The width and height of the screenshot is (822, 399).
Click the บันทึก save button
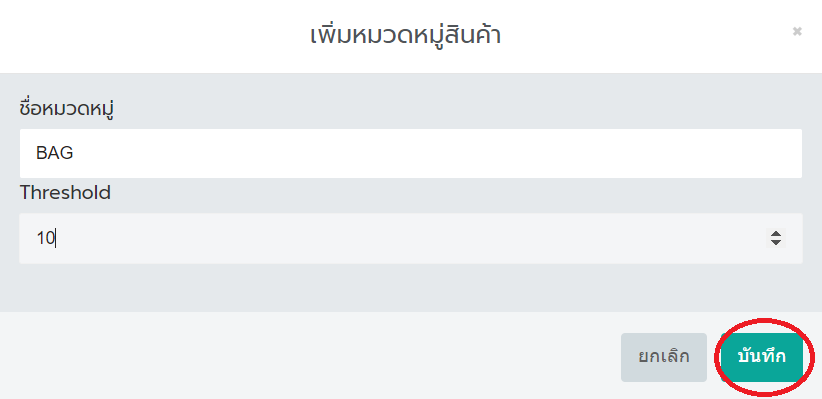coord(762,357)
